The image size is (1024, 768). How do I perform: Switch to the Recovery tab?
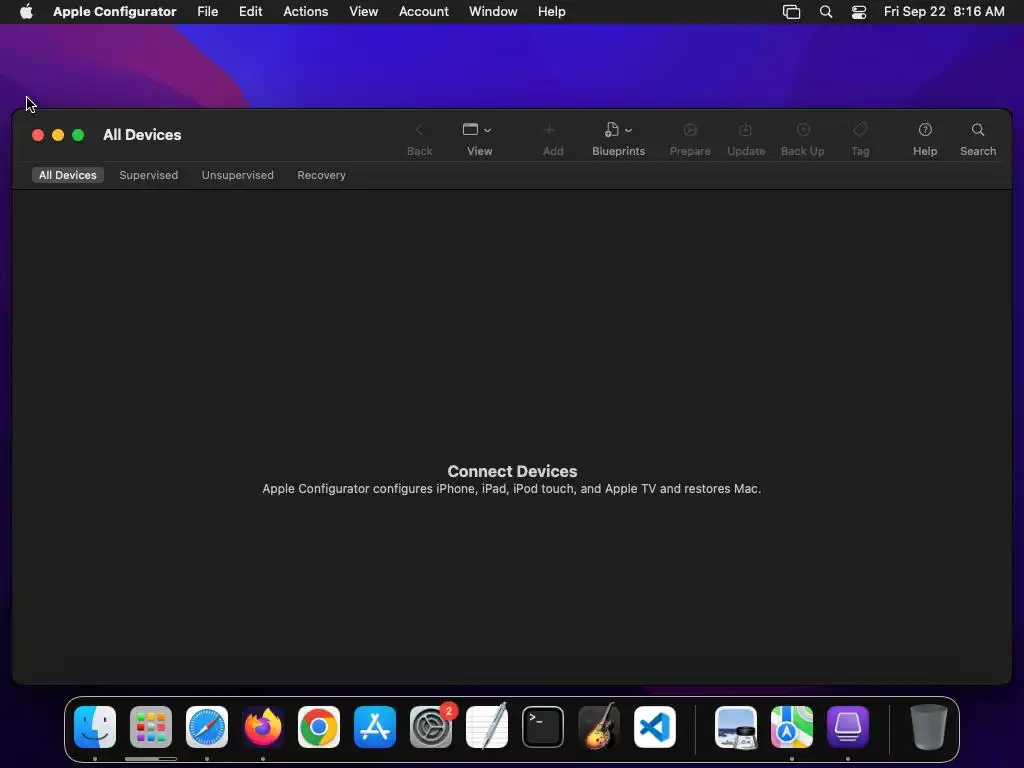click(321, 175)
